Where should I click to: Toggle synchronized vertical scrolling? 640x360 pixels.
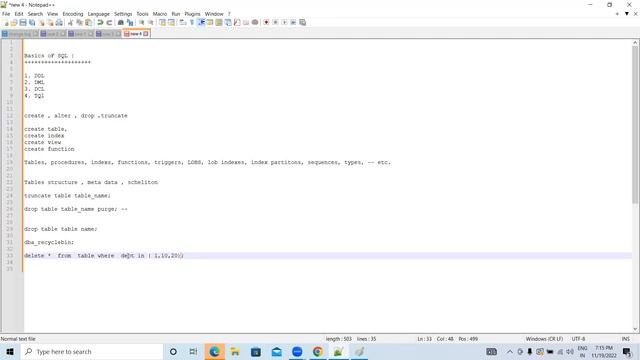coord(162,22)
